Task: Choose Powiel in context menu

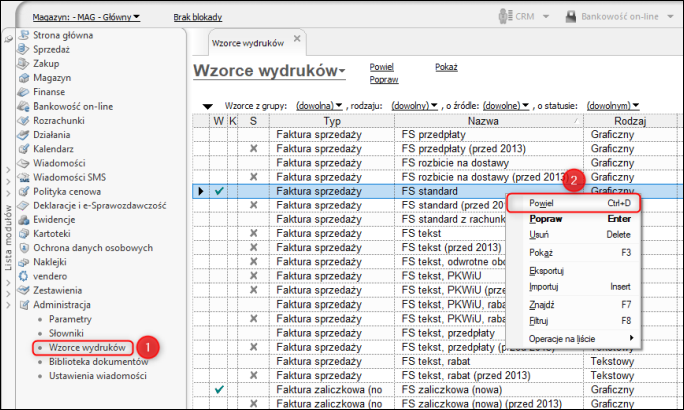Action: (574, 203)
